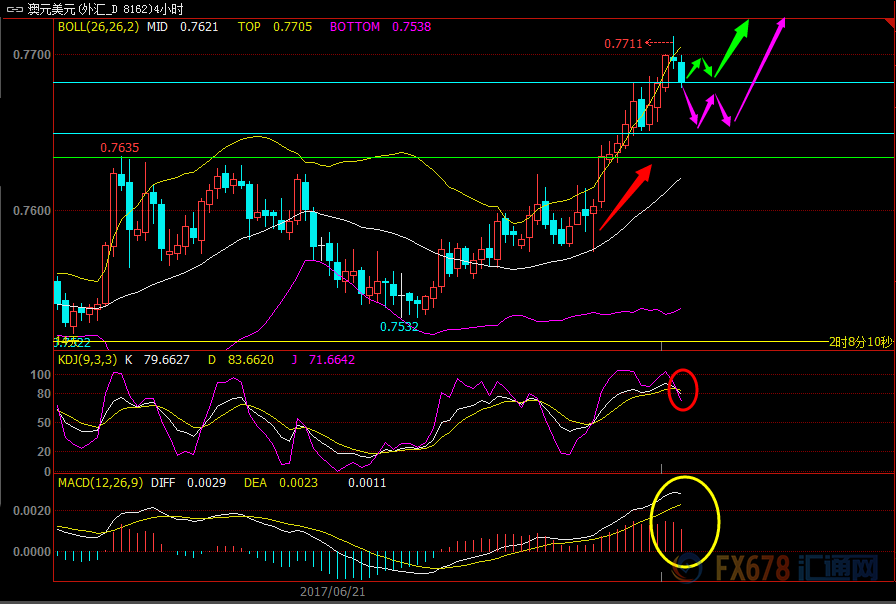
Task: Click the 20 level on KDJ axis
Action: pos(43,452)
